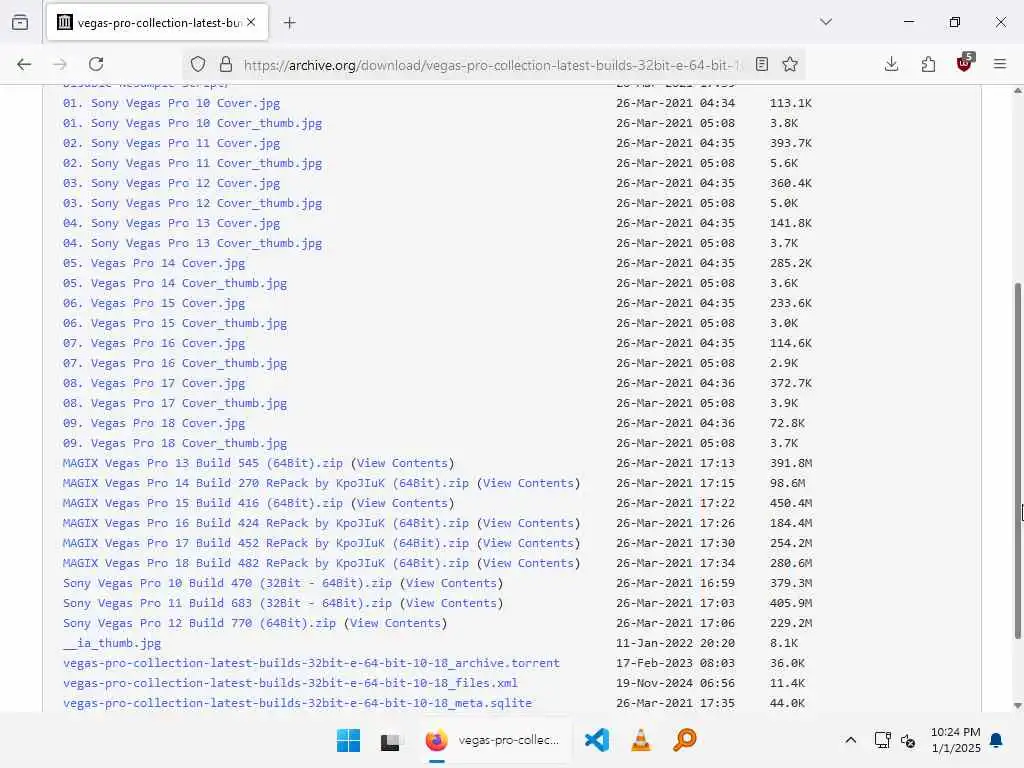Open the _files.xml link
This screenshot has height=768, width=1024.
(290, 683)
